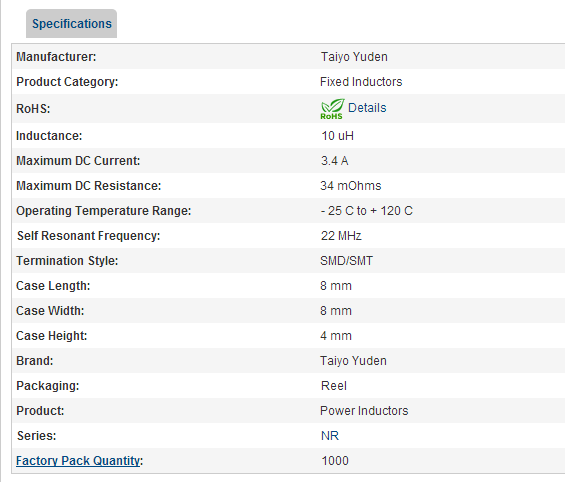Click the 34 mOhms resistance value

pyautogui.click(x=351, y=186)
